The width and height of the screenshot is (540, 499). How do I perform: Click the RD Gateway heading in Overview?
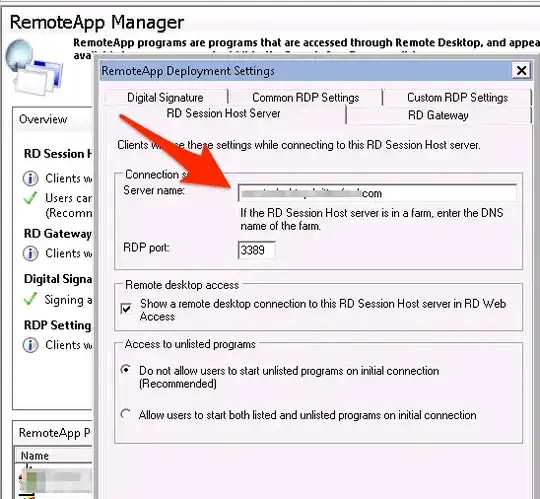point(58,233)
